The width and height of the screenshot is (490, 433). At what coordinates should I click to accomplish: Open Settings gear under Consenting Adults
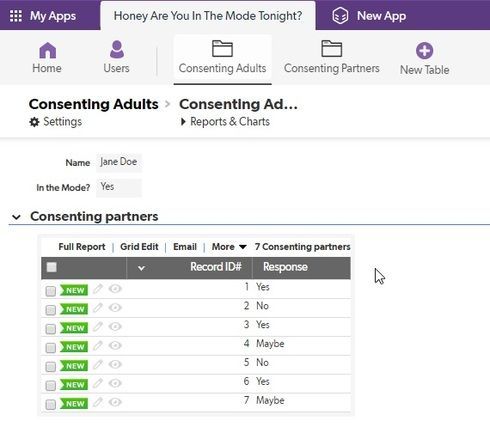(x=34, y=122)
